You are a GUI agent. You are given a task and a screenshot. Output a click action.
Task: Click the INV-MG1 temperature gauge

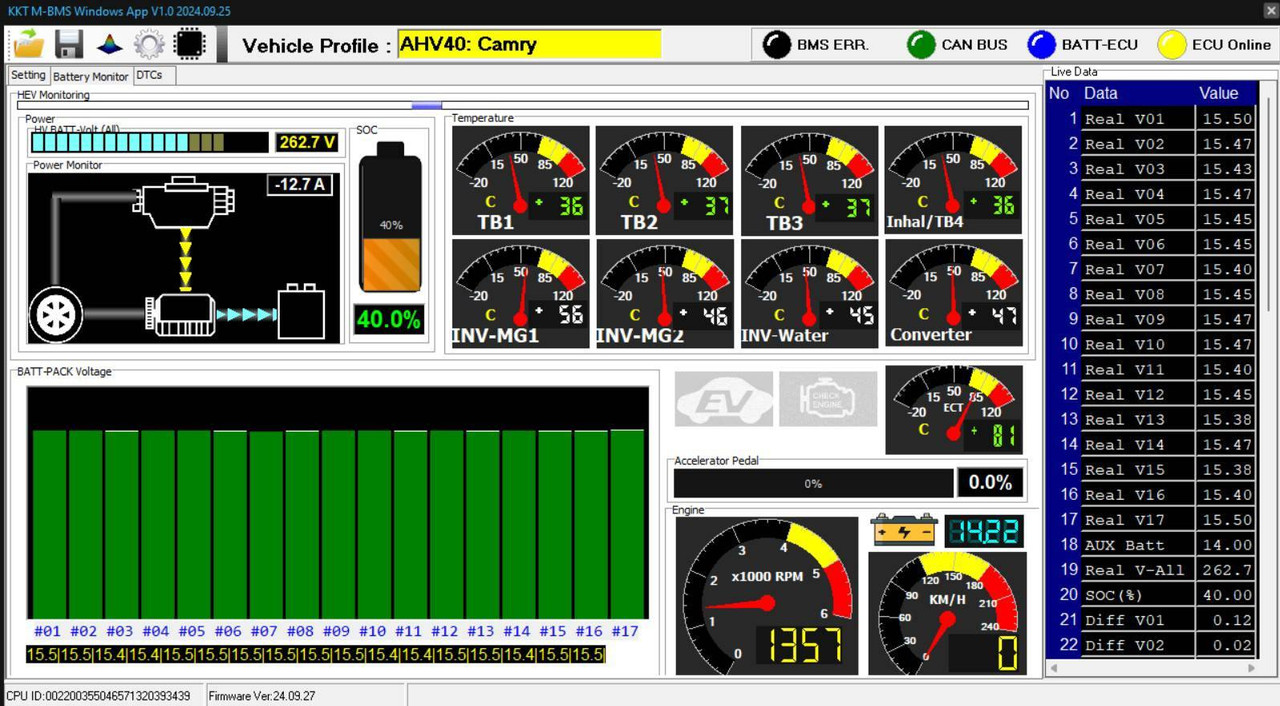521,293
